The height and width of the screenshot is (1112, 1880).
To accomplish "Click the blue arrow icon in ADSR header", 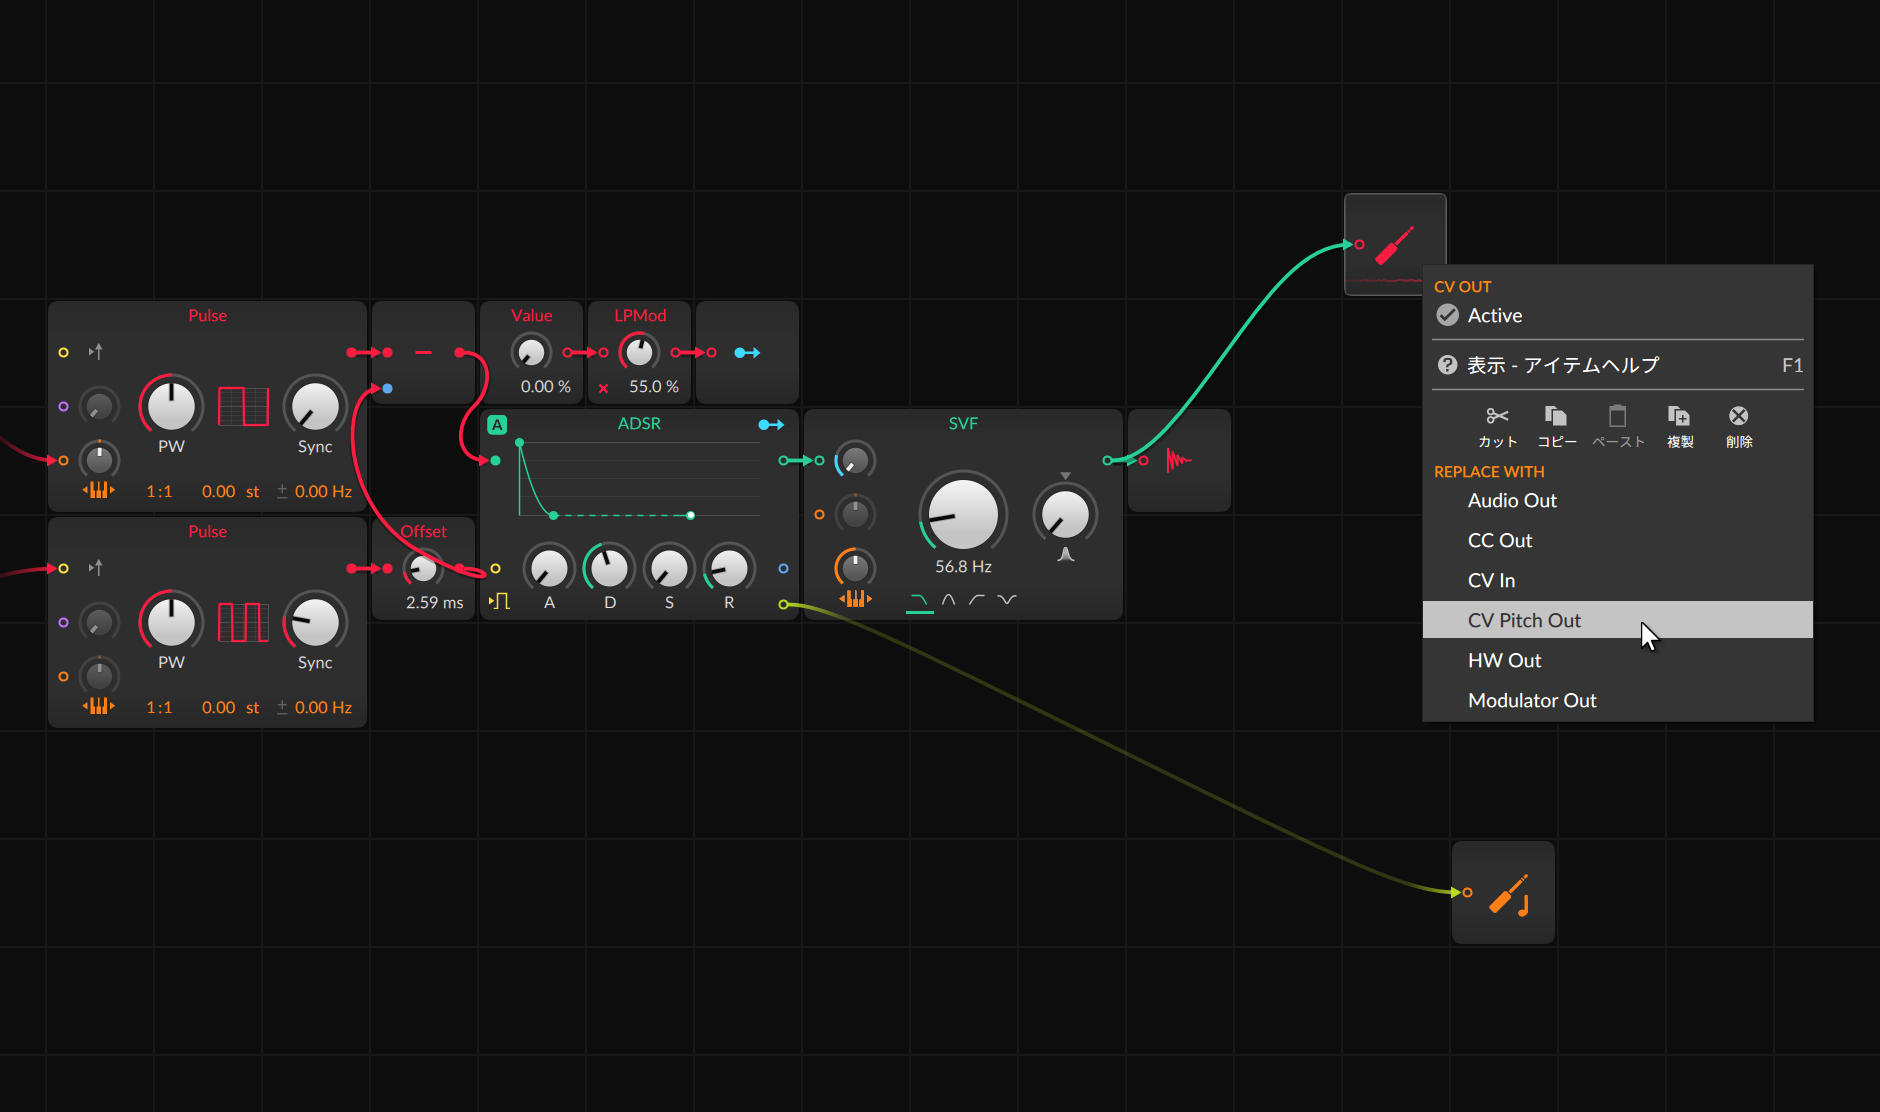I will 771,424.
